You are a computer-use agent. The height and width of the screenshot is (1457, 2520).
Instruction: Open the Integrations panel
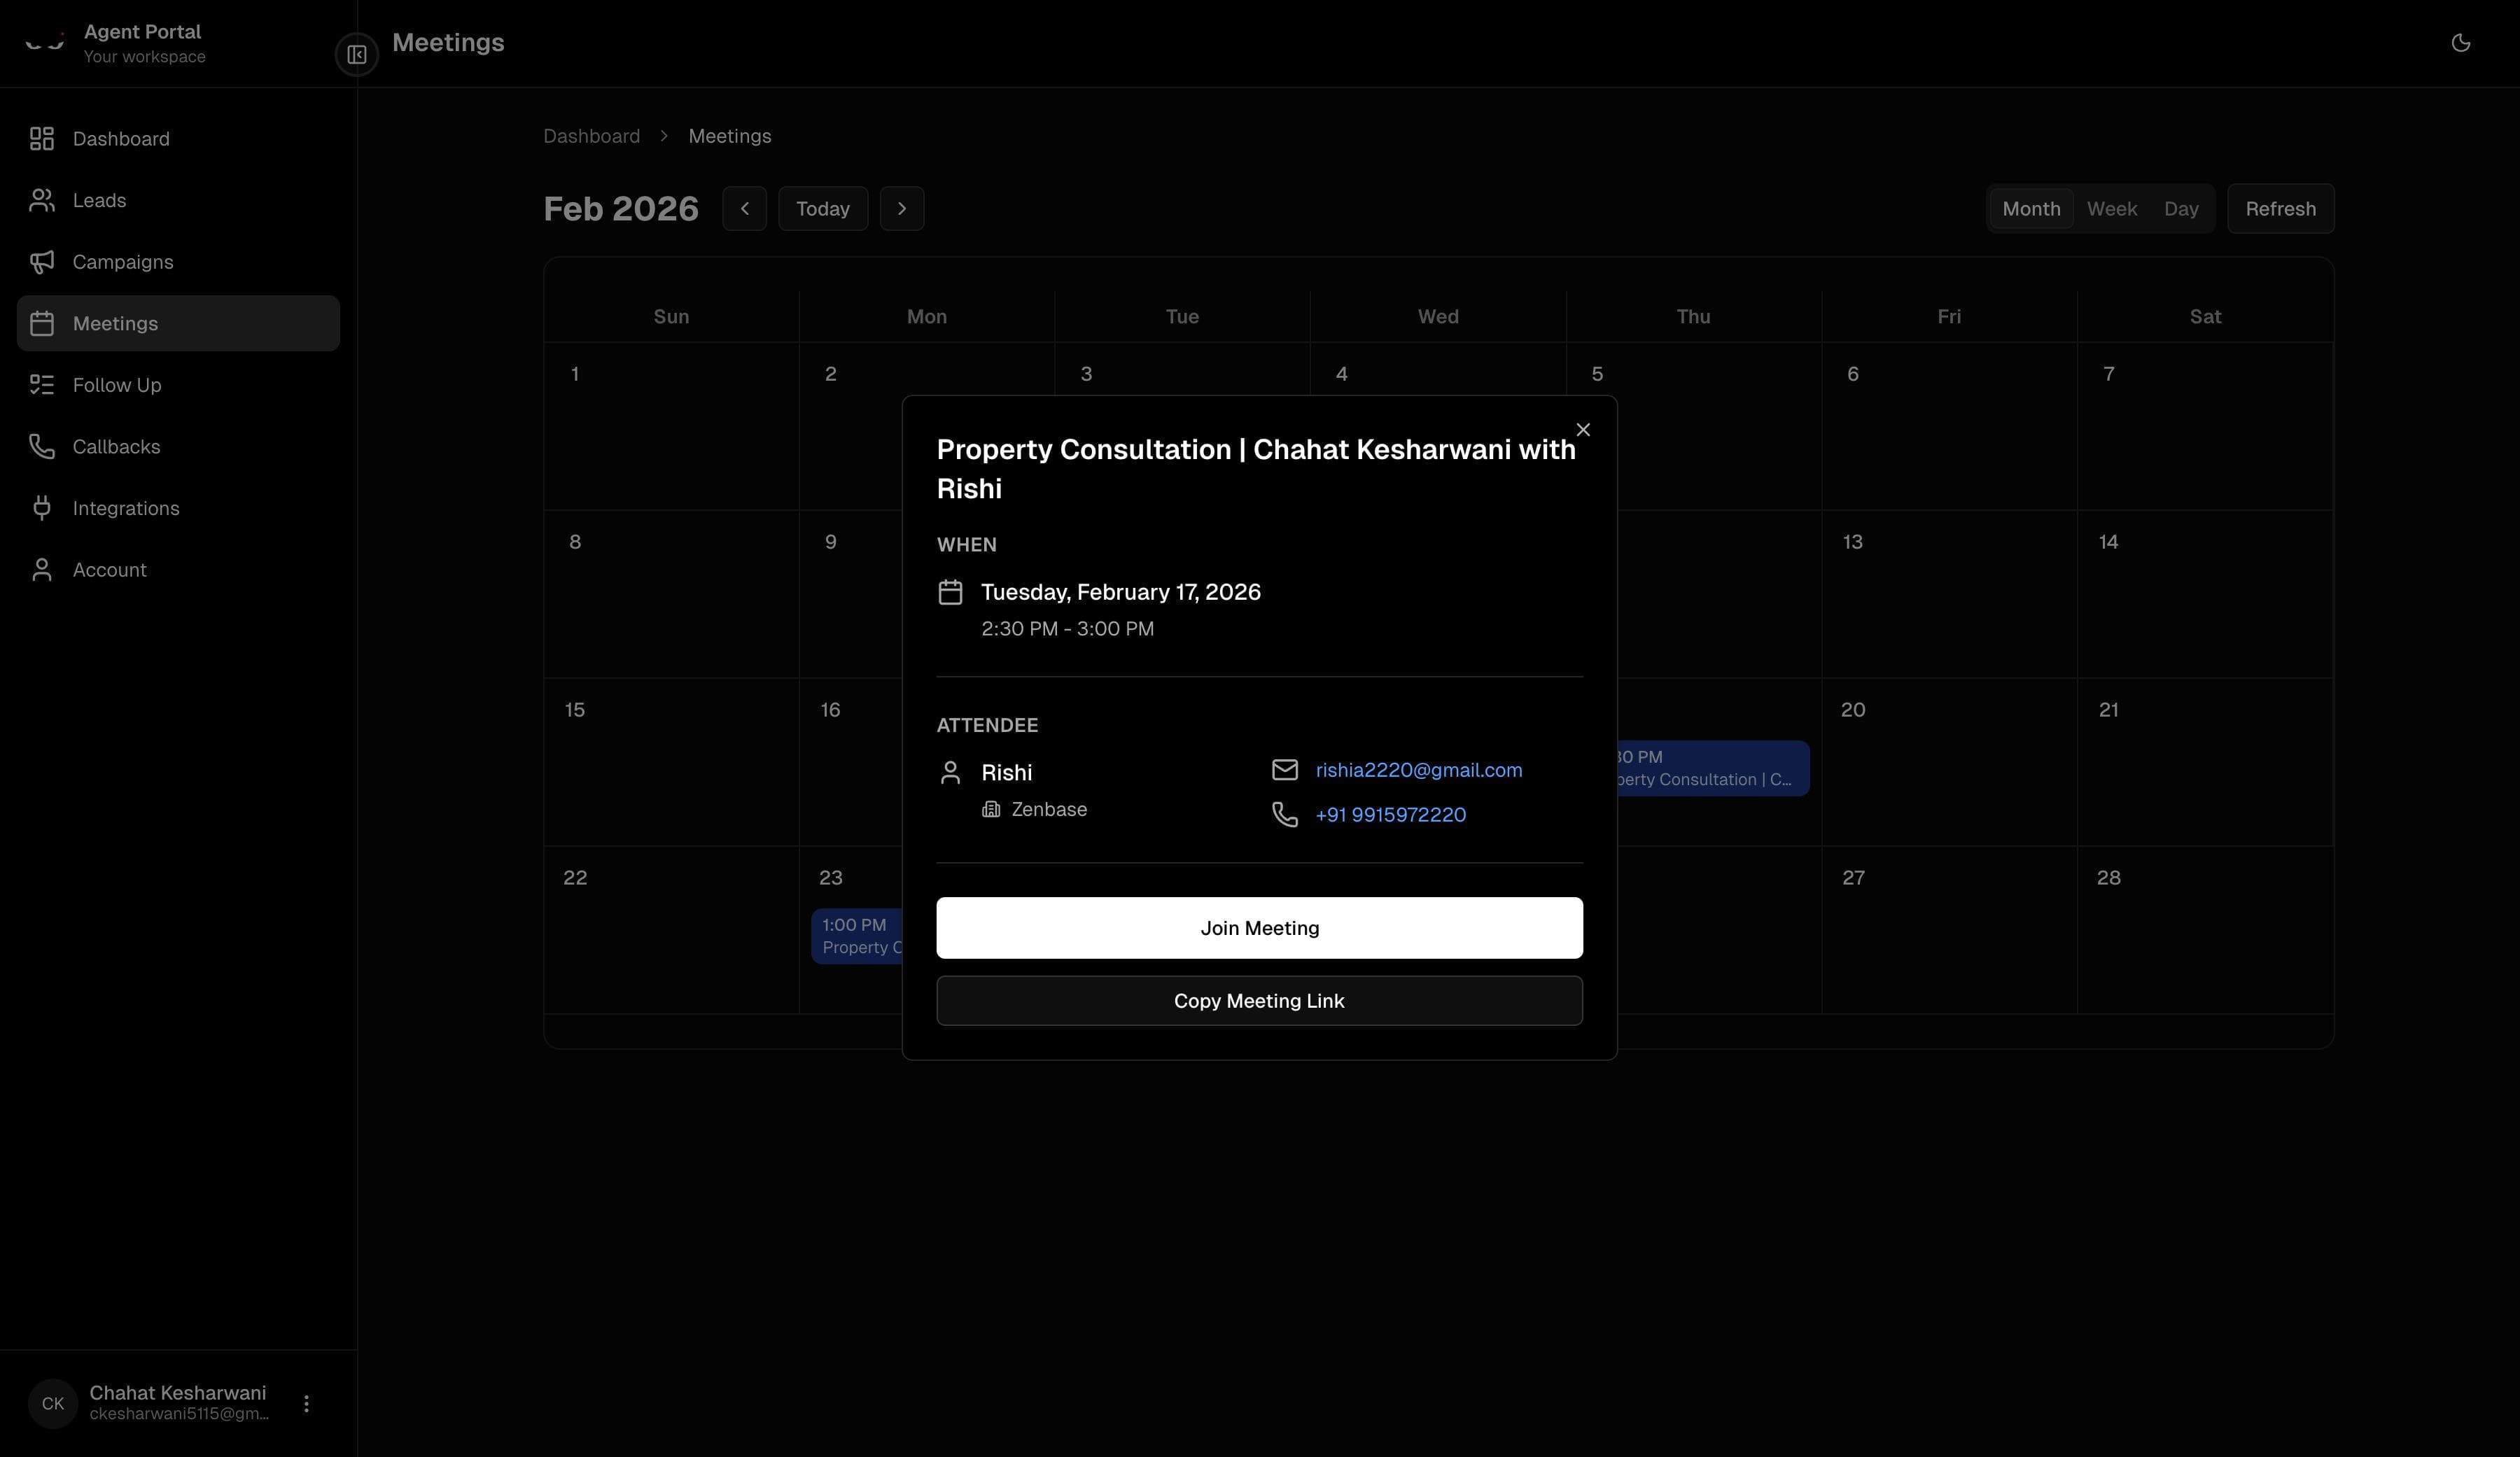tap(126, 508)
